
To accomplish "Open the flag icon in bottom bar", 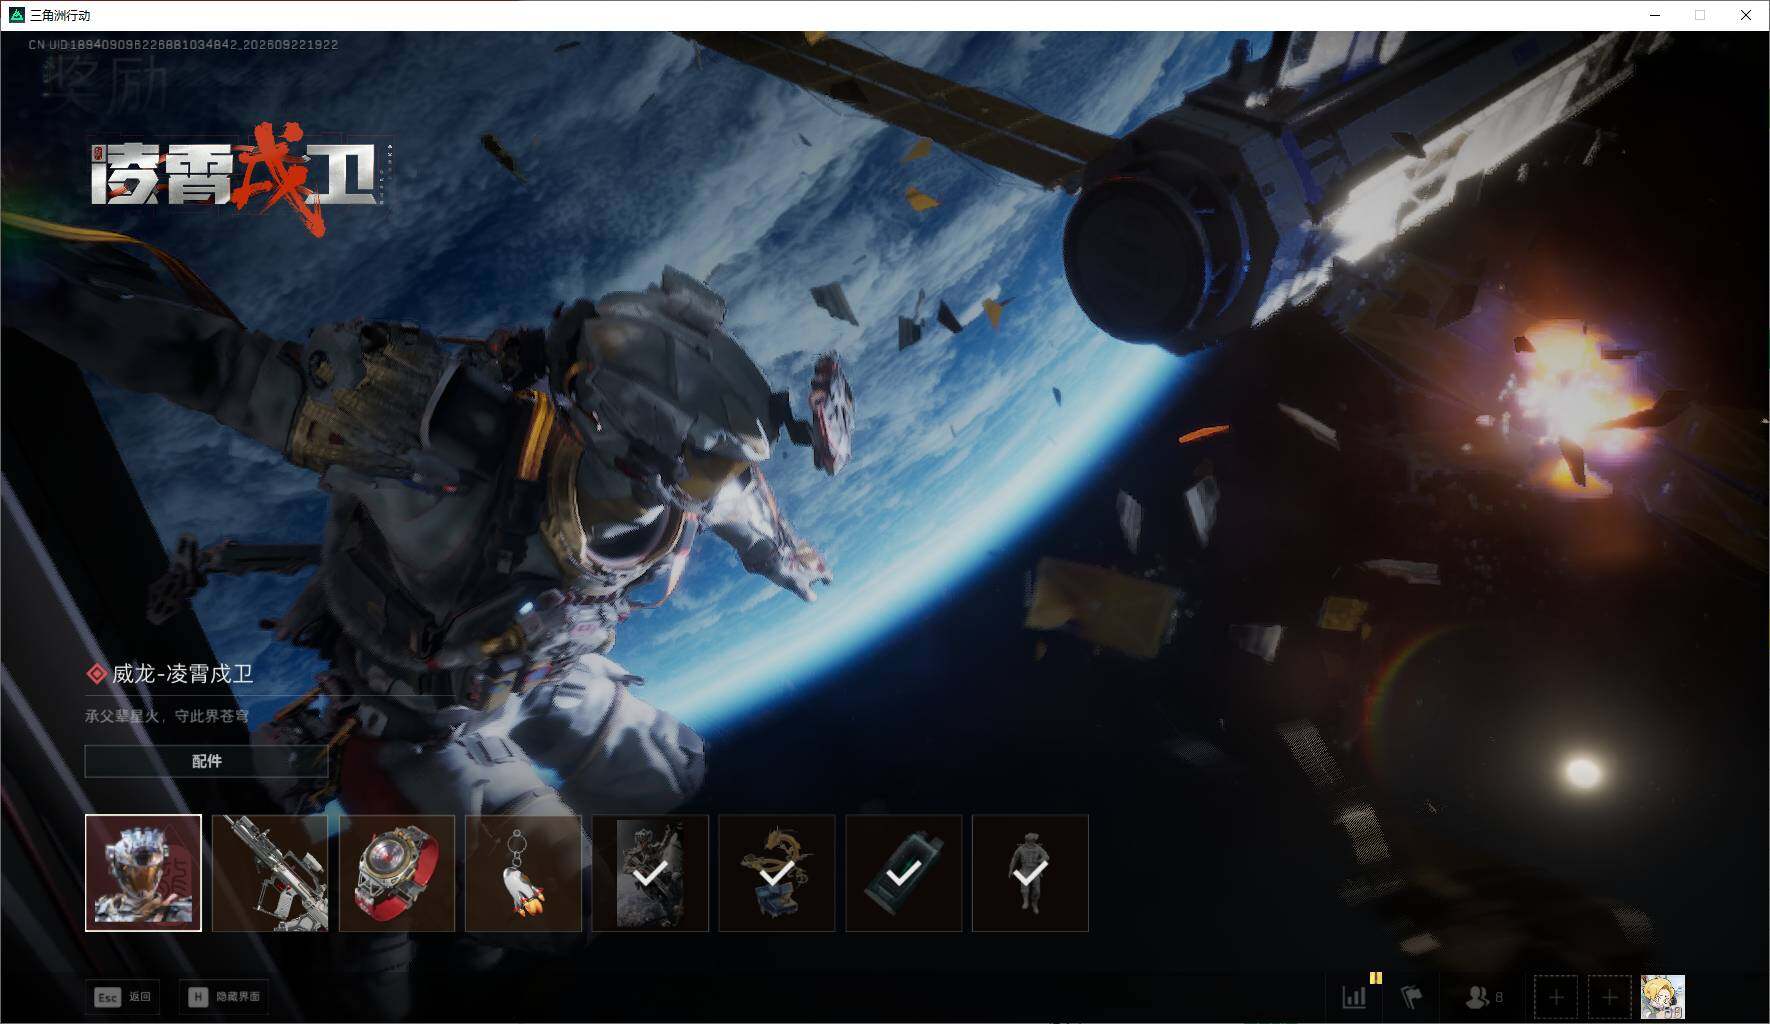I will 1411,997.
